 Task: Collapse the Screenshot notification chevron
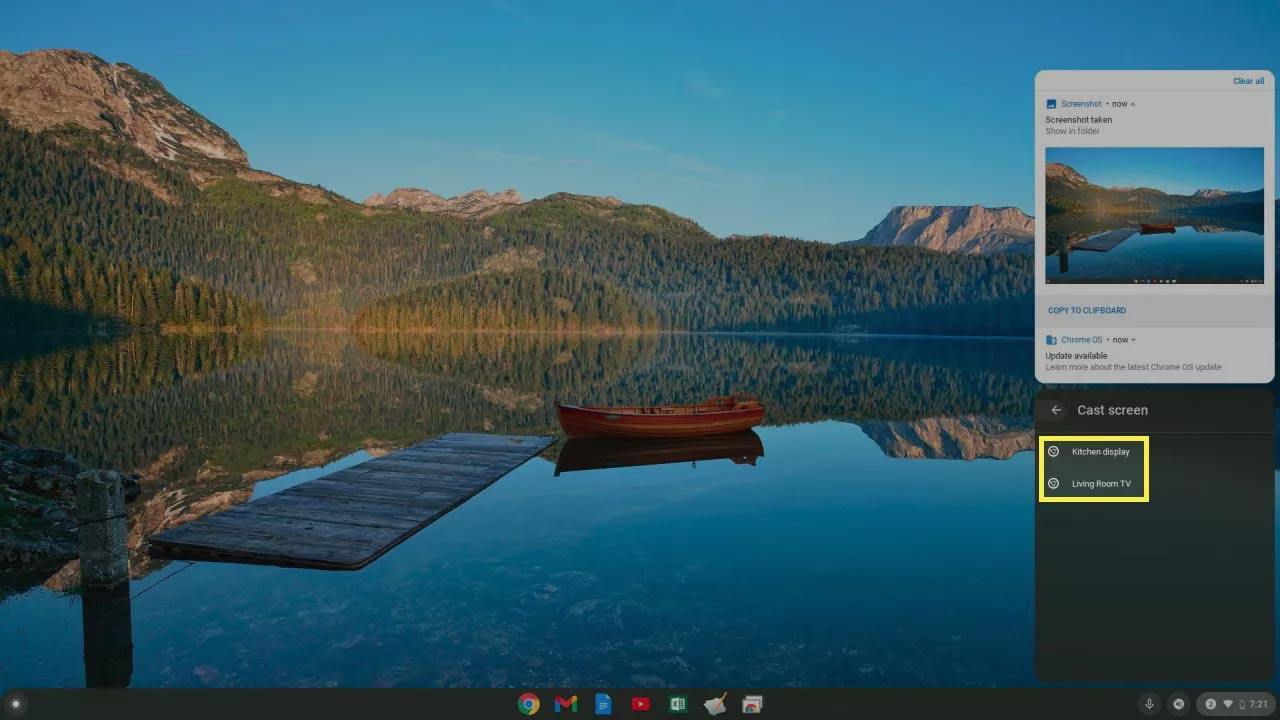coord(1133,104)
